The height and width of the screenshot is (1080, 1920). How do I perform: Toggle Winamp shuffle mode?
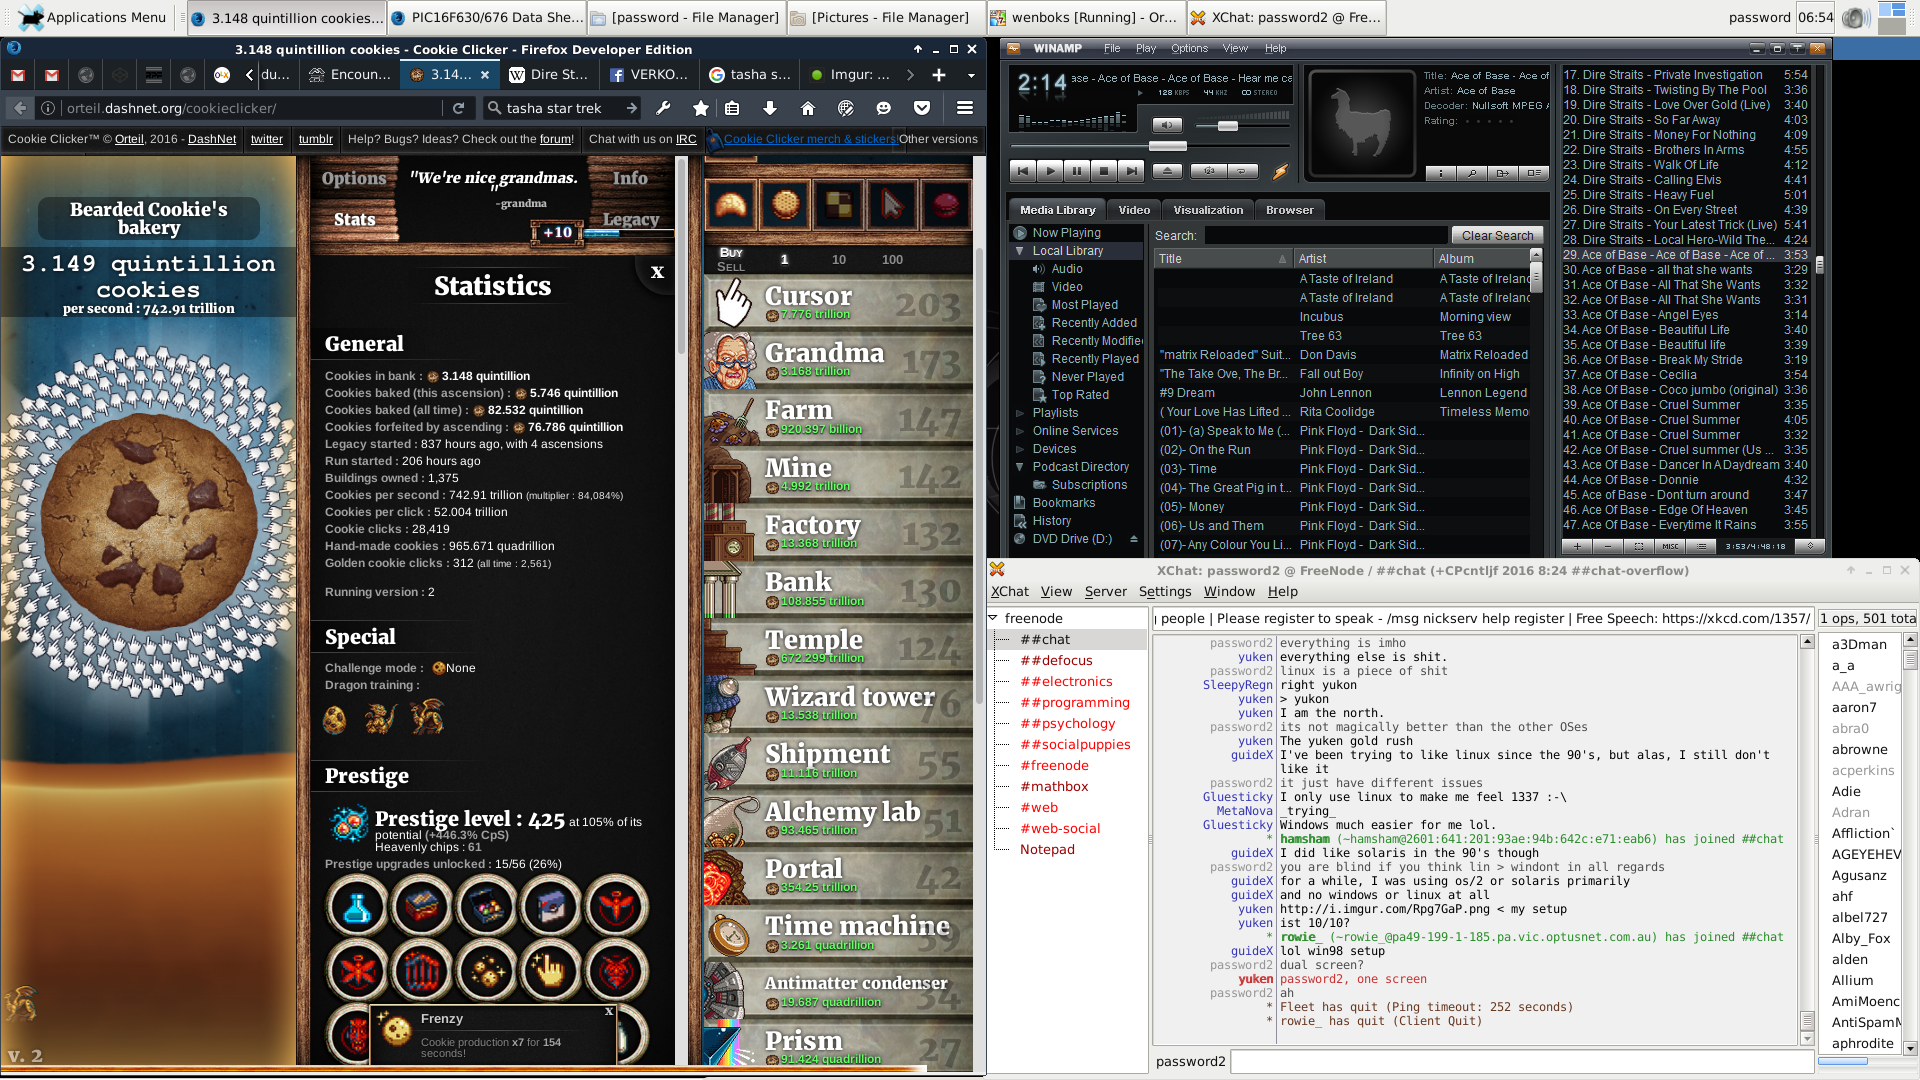click(1209, 171)
